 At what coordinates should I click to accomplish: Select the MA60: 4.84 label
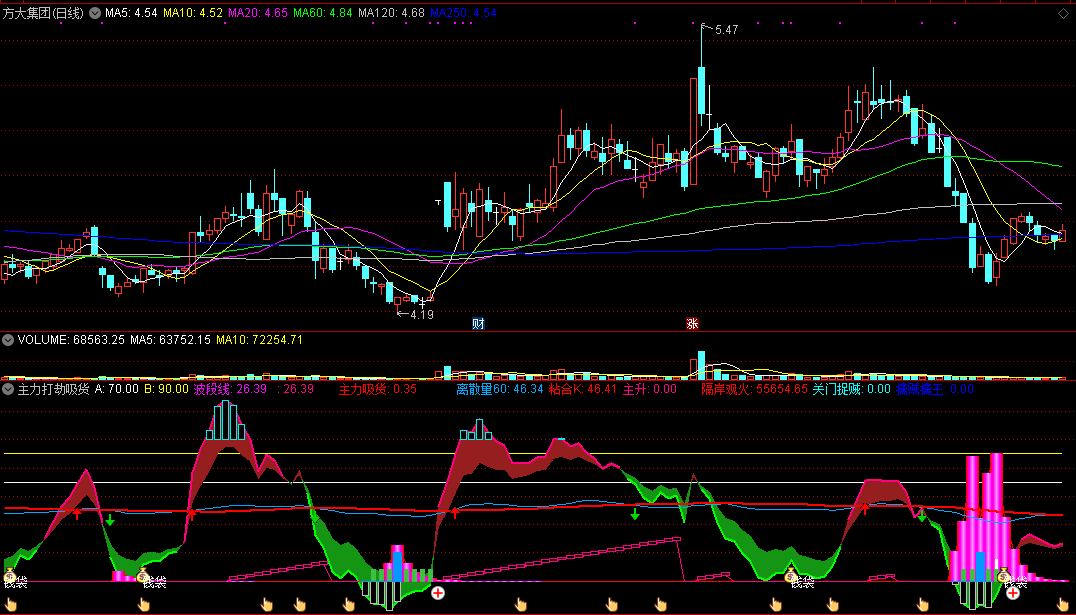pyautogui.click(x=323, y=13)
